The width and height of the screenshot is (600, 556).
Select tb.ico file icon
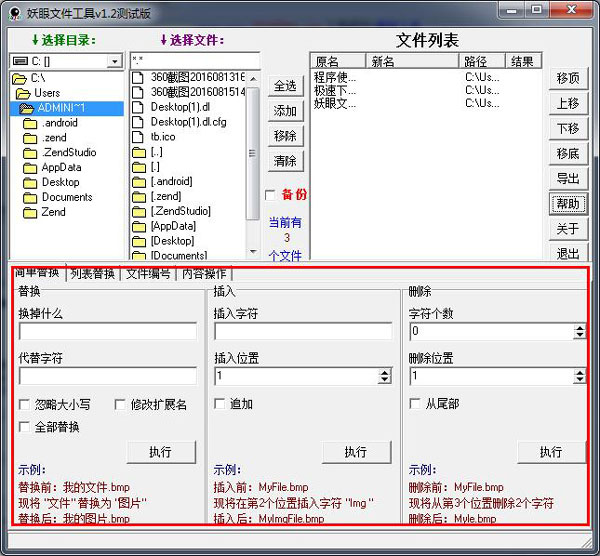[x=138, y=137]
